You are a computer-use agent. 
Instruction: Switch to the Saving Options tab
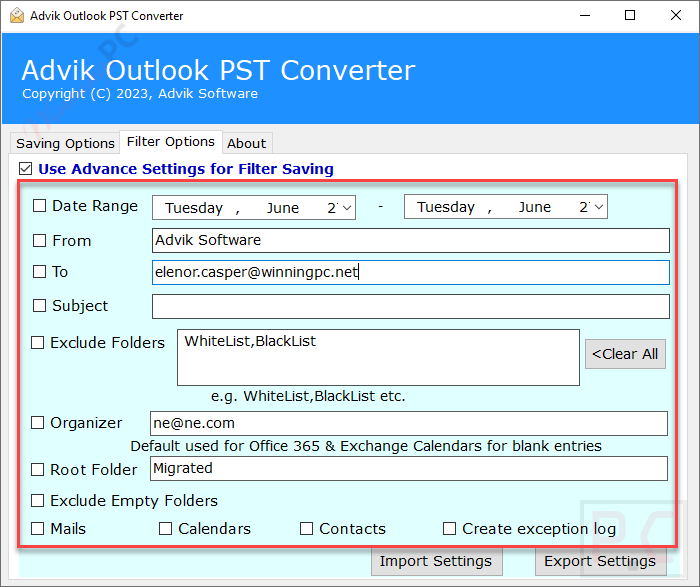click(65, 143)
